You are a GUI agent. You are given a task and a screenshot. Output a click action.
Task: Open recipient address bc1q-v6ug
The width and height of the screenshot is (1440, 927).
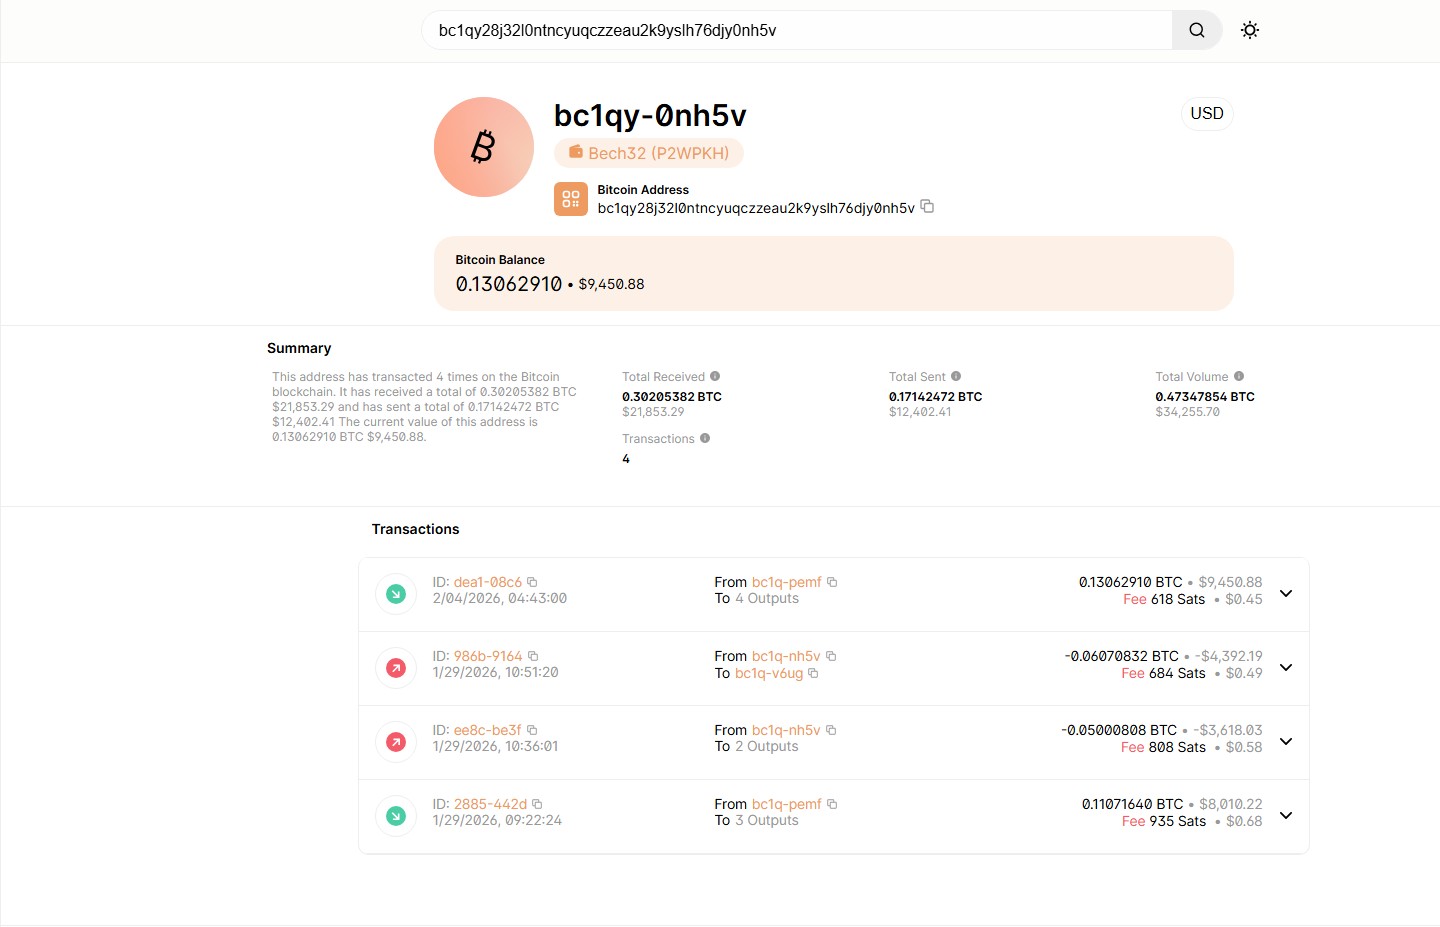tap(769, 673)
